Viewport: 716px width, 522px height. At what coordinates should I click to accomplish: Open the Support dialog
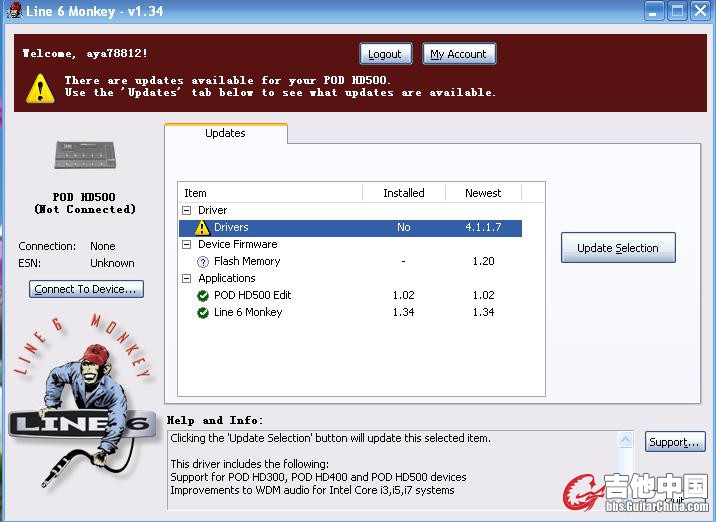click(675, 442)
